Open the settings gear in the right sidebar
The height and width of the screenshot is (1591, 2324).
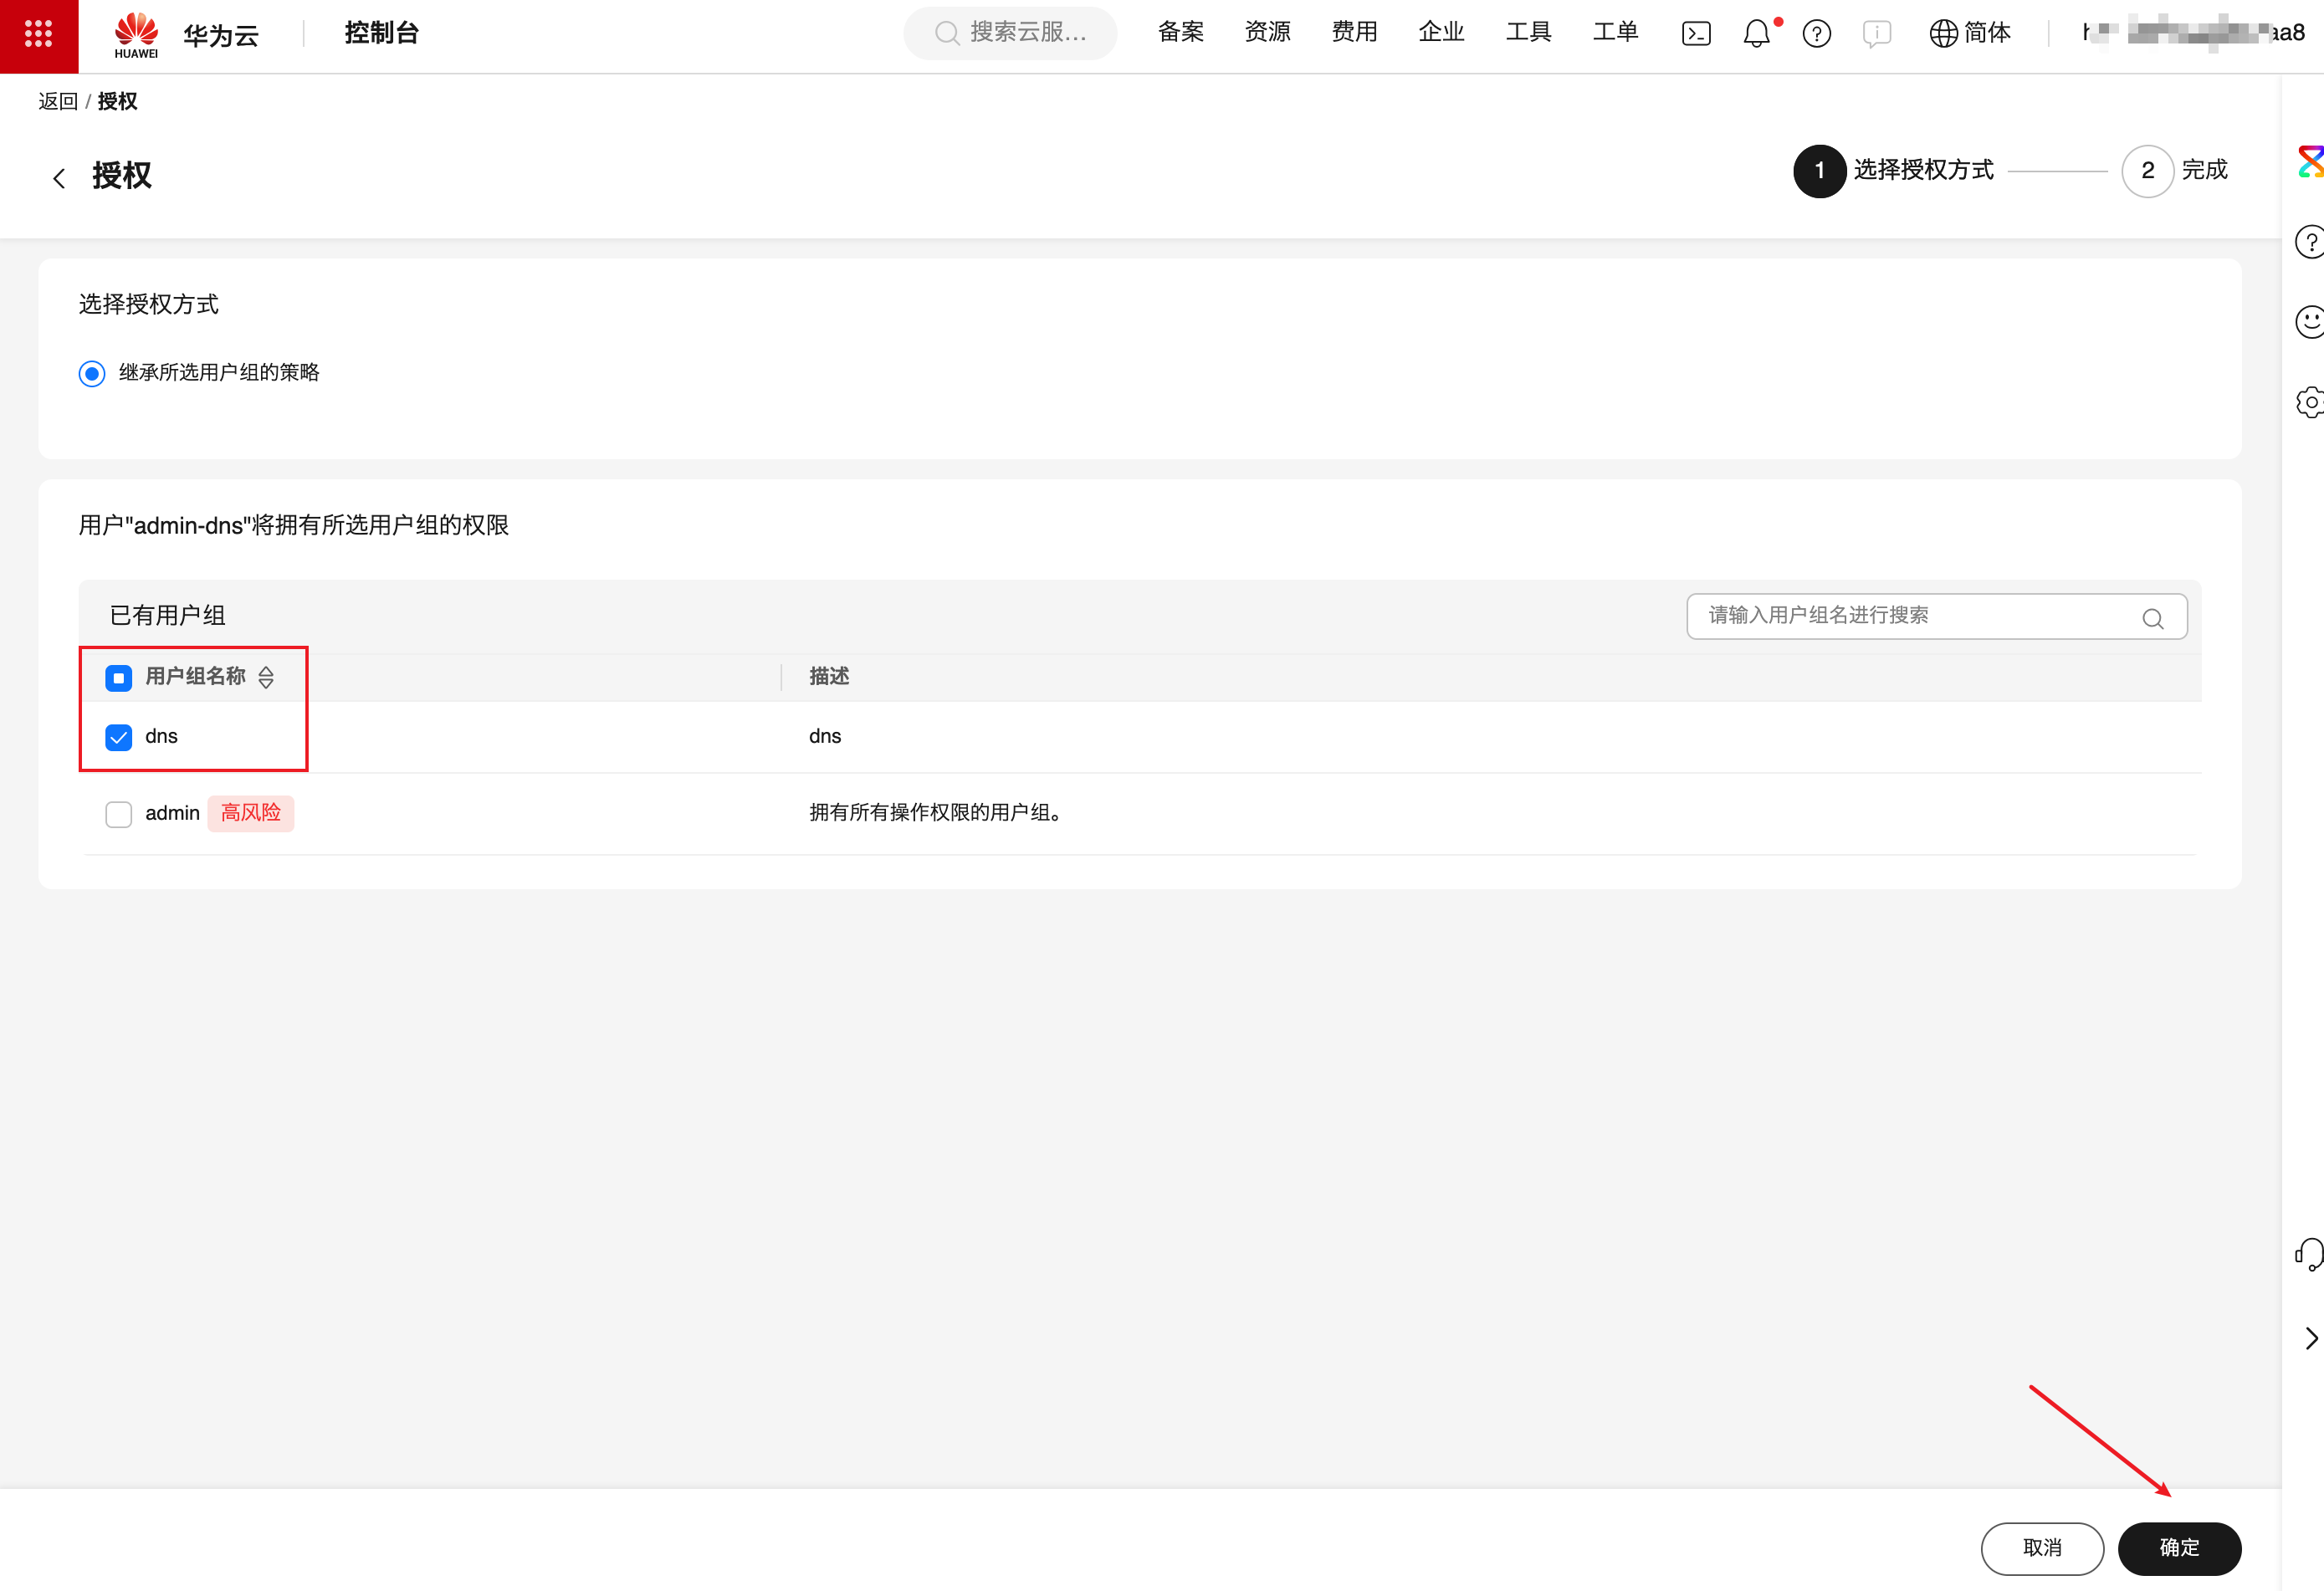(2309, 402)
